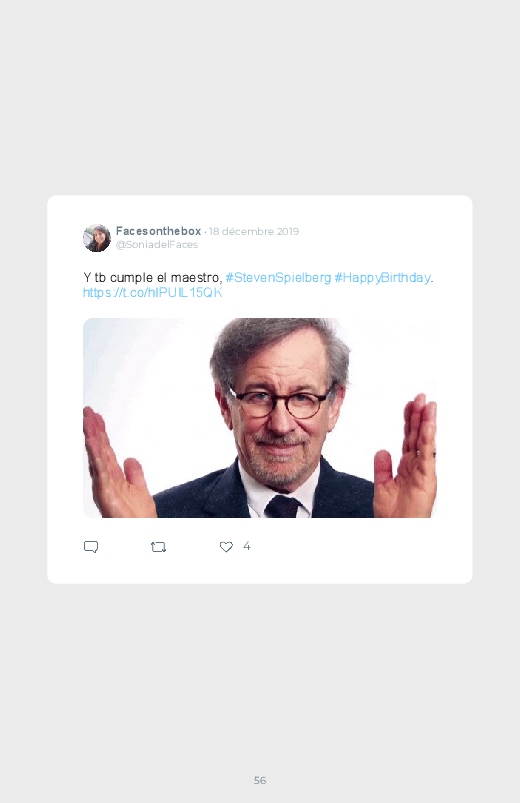Click the retweet arrows icon
Image resolution: width=520 pixels, height=803 pixels.
(x=158, y=547)
